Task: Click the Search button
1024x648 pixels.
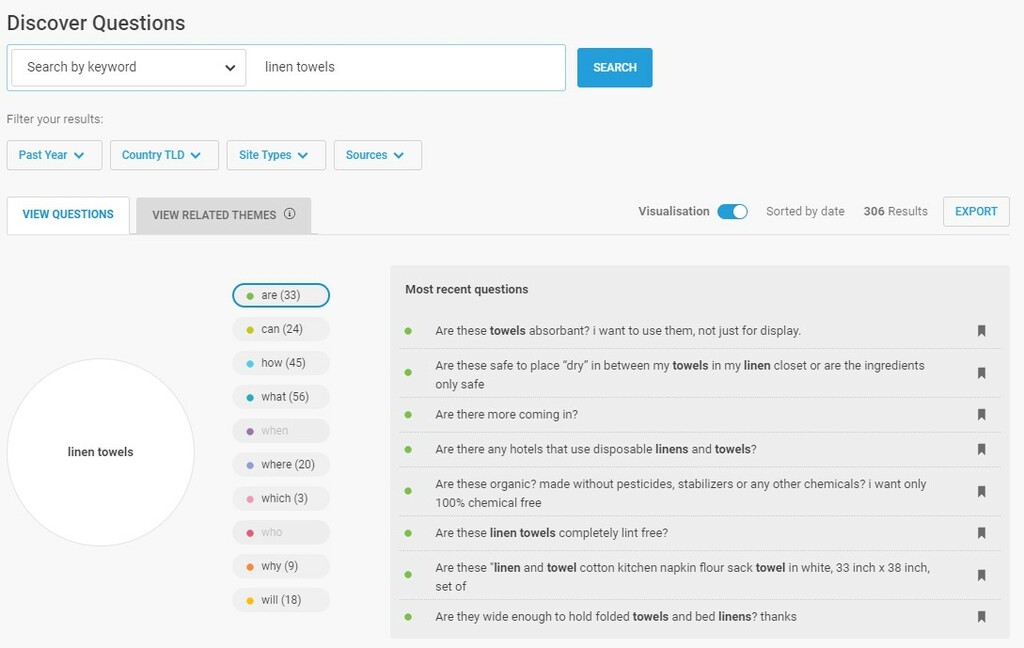Action: 614,68
